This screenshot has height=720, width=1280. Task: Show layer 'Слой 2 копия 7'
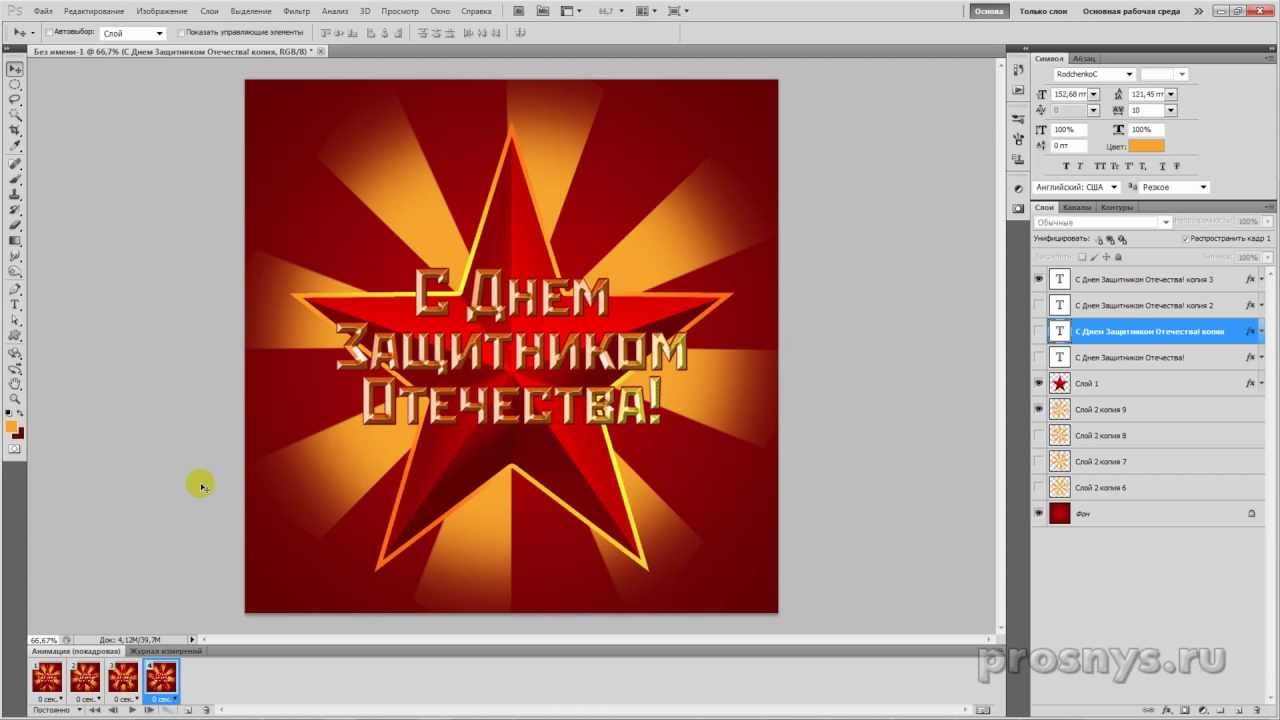(x=1039, y=461)
